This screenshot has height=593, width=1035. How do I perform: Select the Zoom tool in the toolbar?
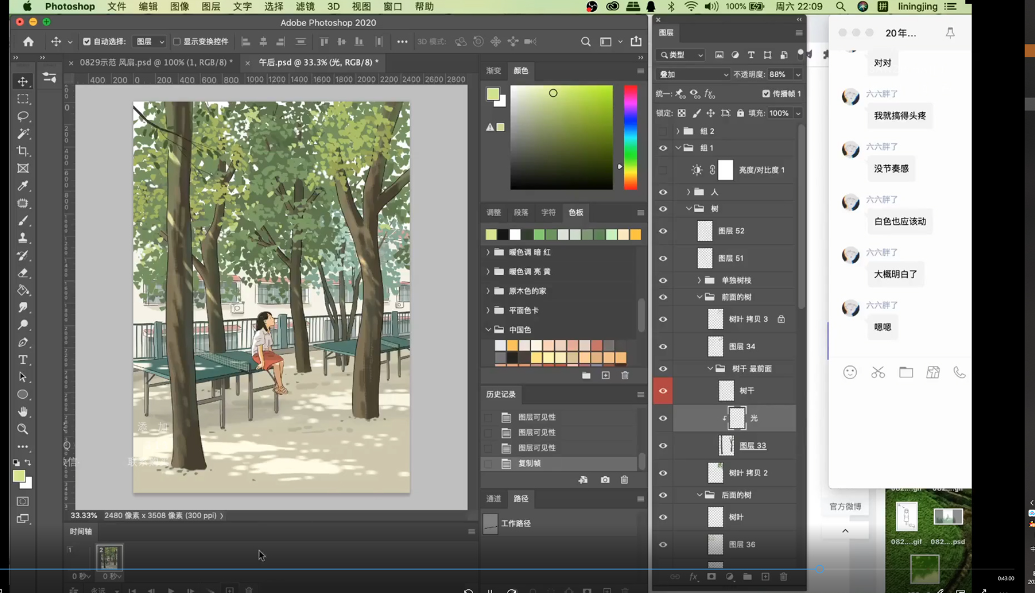(x=23, y=429)
